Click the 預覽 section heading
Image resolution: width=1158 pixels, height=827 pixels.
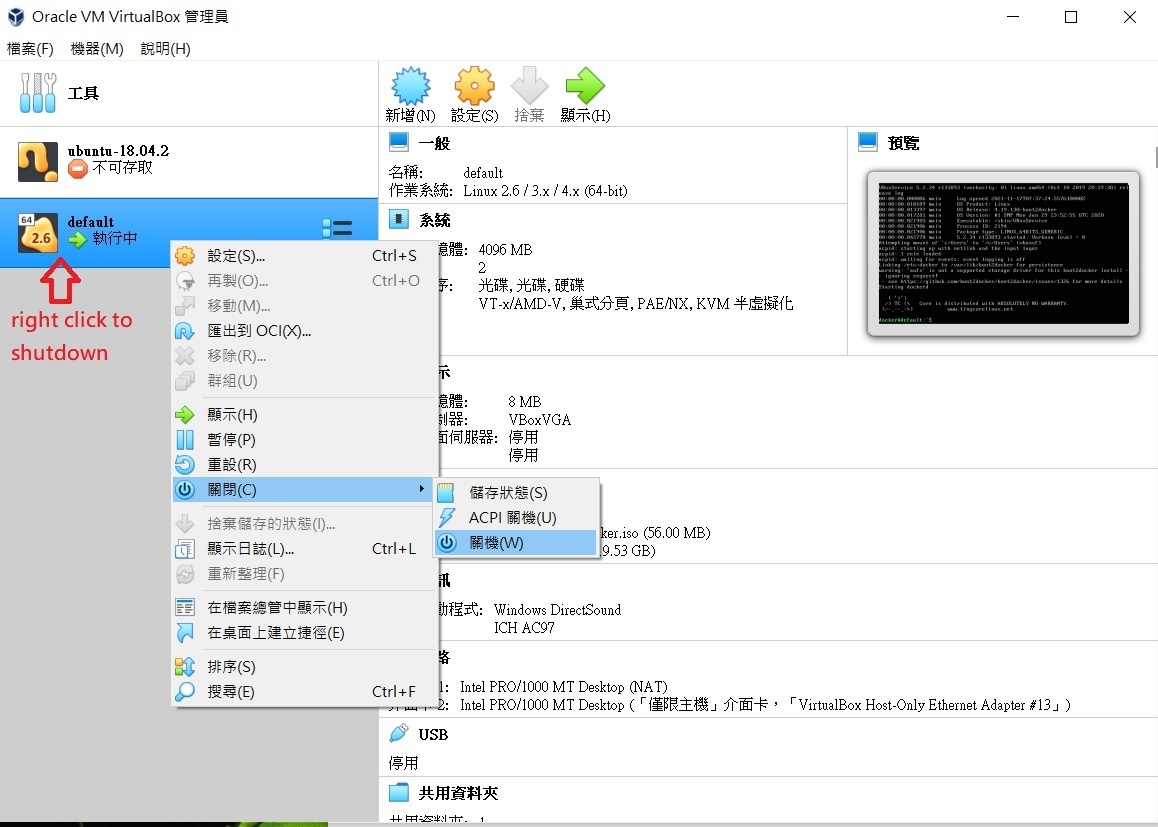pos(903,143)
